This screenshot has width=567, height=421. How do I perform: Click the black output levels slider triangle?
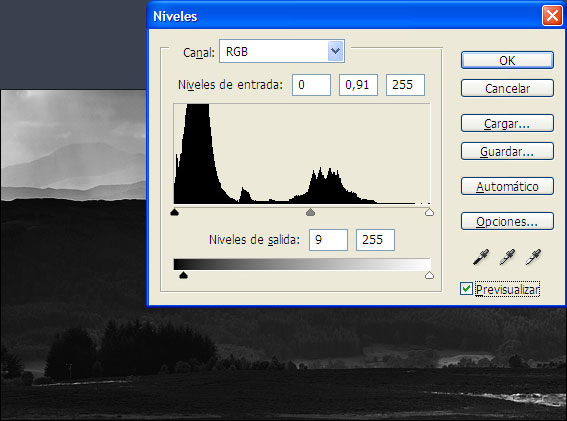tap(183, 275)
